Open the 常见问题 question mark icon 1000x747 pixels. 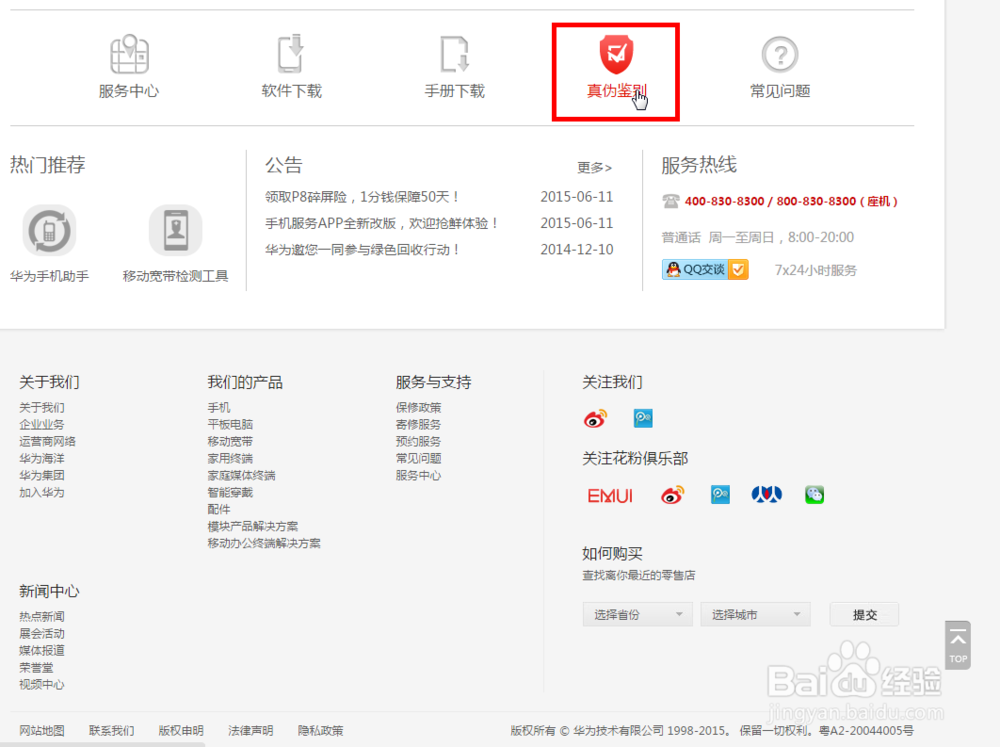[x=780, y=54]
